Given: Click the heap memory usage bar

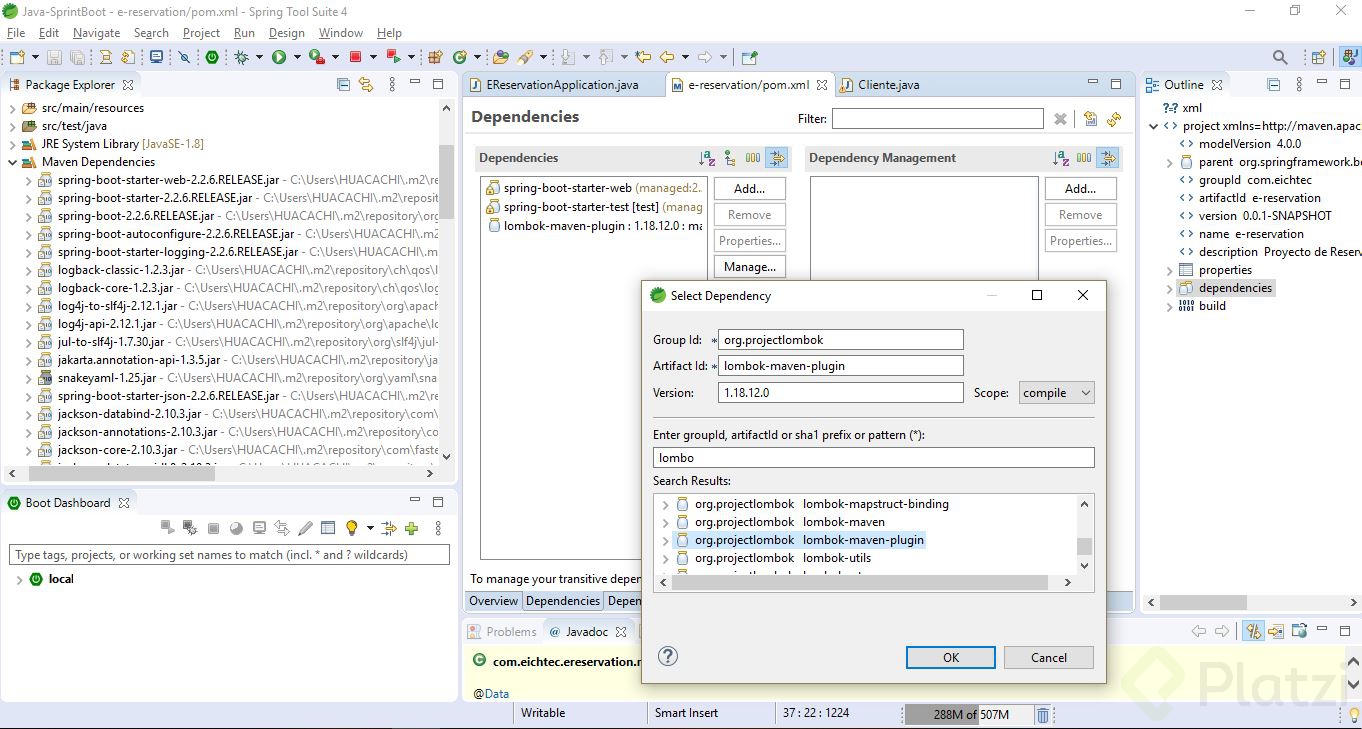Looking at the screenshot, I should point(967,714).
